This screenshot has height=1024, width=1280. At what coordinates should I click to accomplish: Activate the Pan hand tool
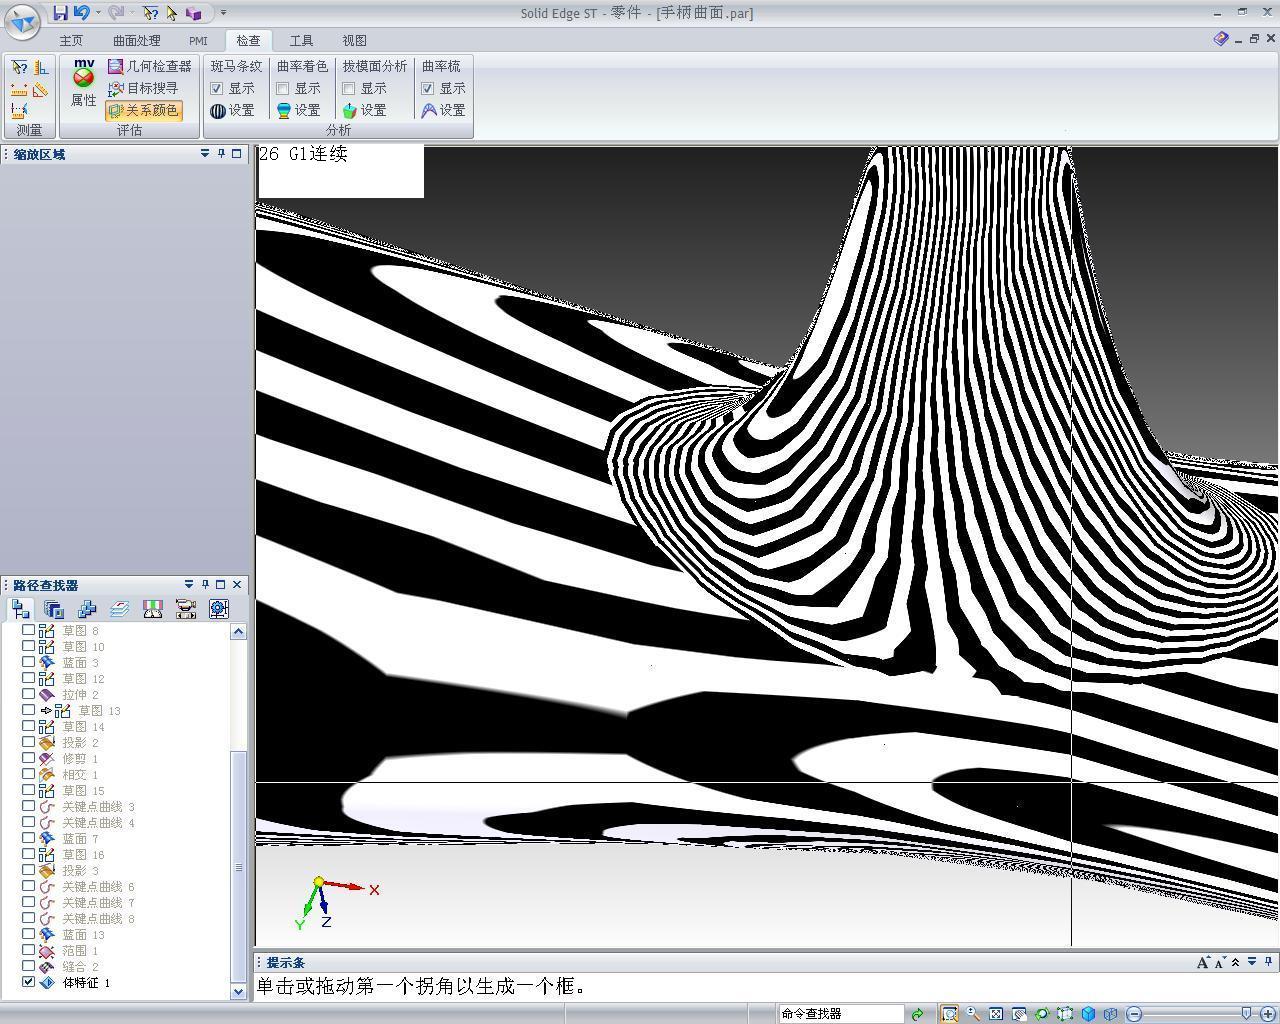(1019, 1014)
